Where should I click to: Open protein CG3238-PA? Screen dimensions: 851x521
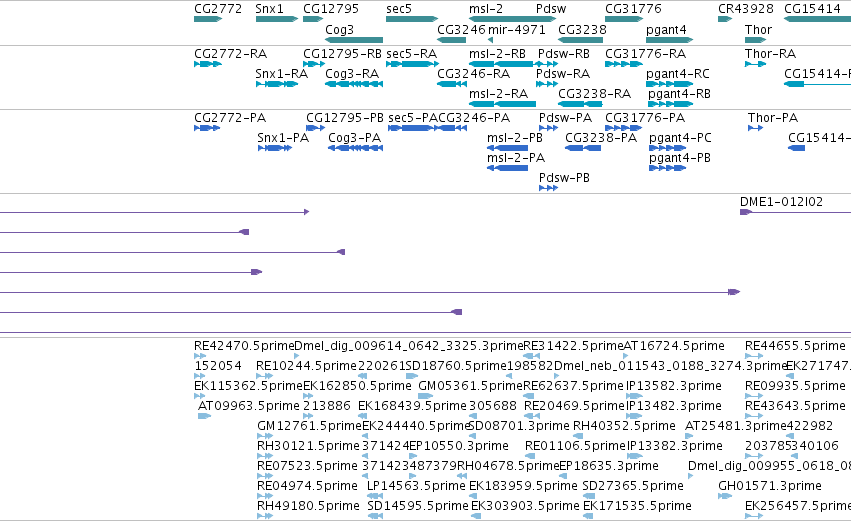601,138
